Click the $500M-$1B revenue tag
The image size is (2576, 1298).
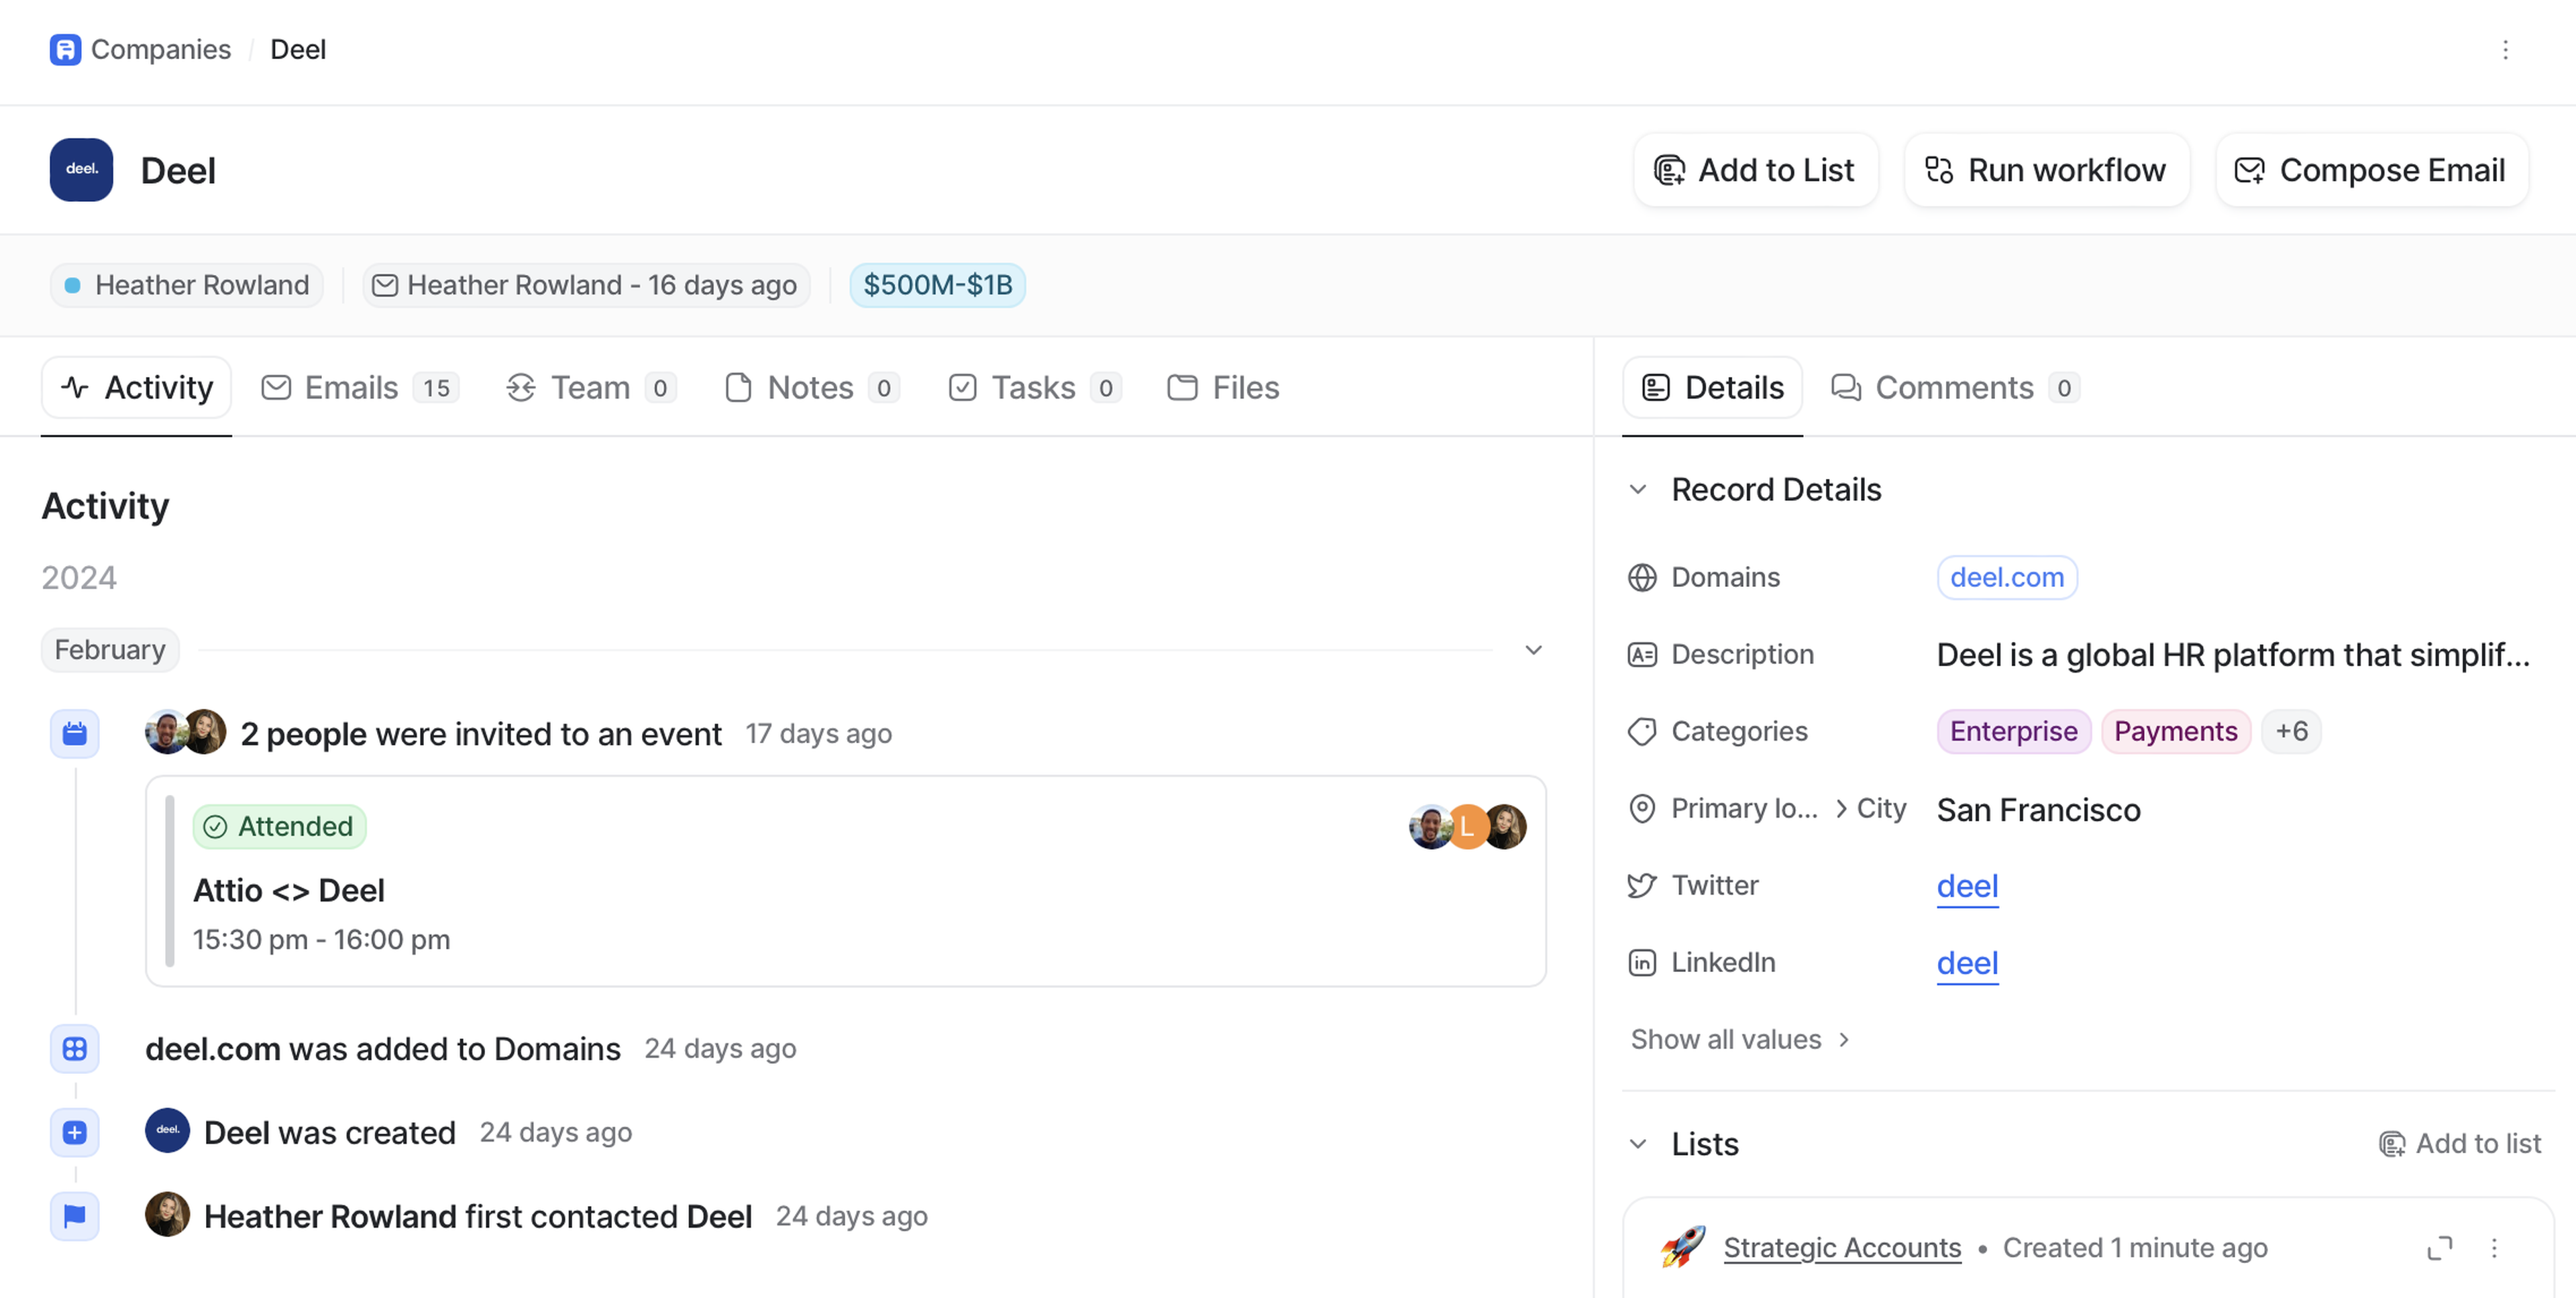point(937,285)
